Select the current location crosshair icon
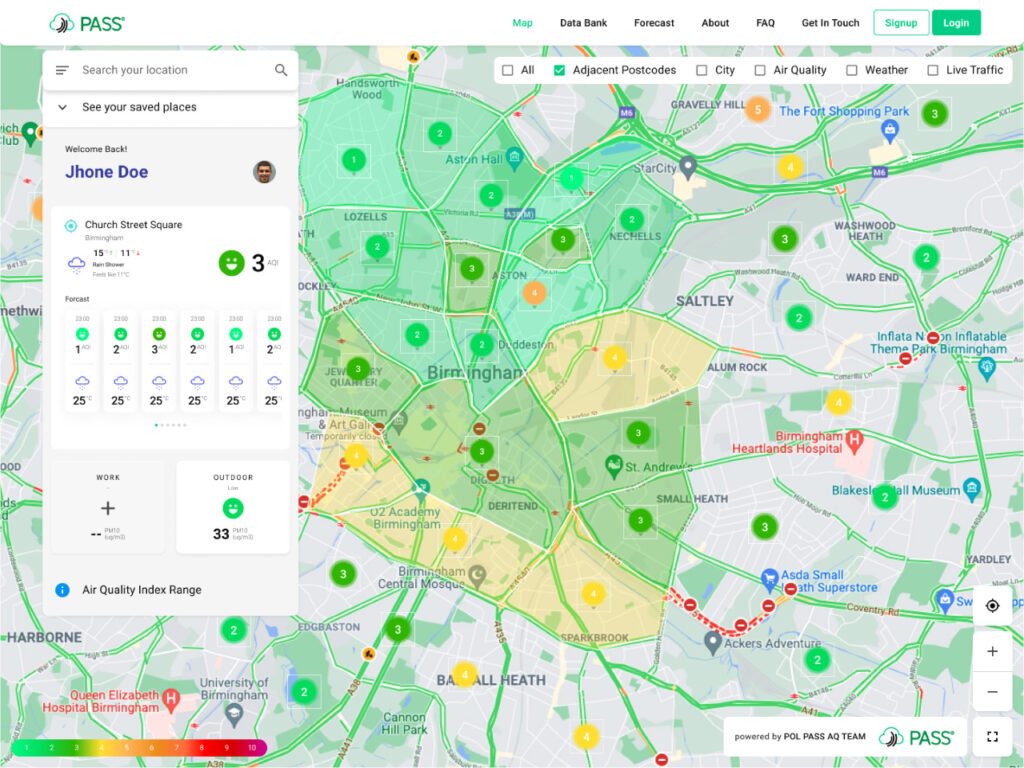The height and width of the screenshot is (768, 1024). [992, 605]
